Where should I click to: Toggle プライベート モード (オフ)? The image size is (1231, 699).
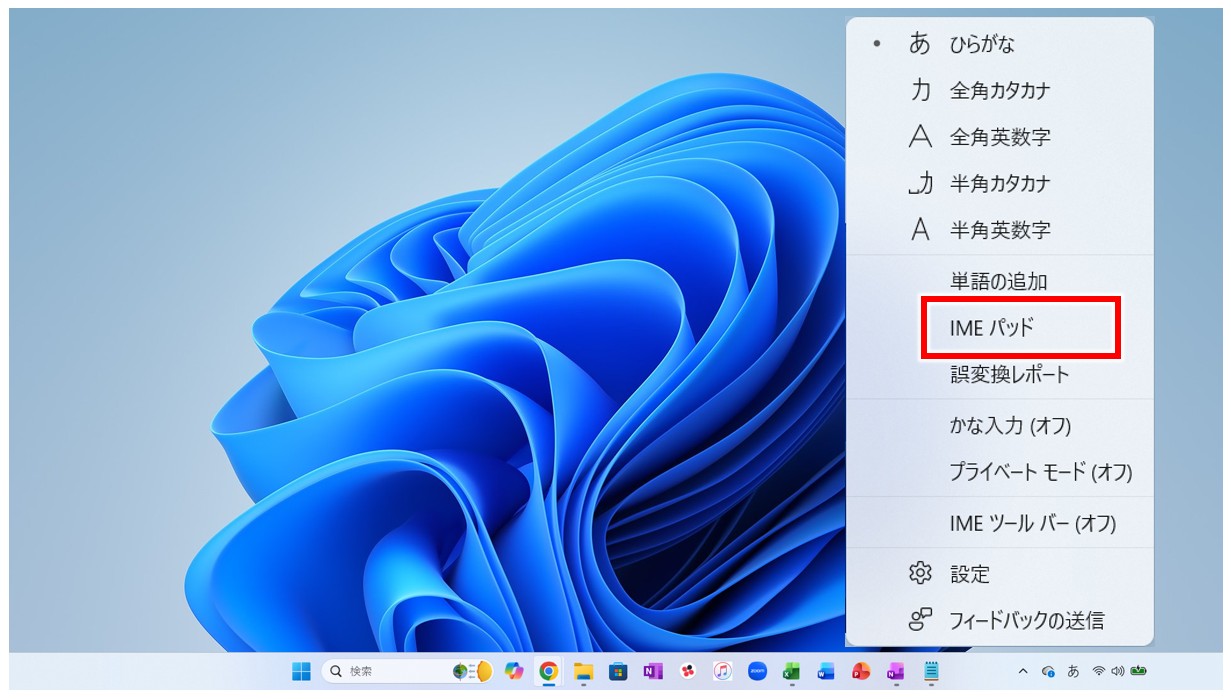(x=999, y=472)
